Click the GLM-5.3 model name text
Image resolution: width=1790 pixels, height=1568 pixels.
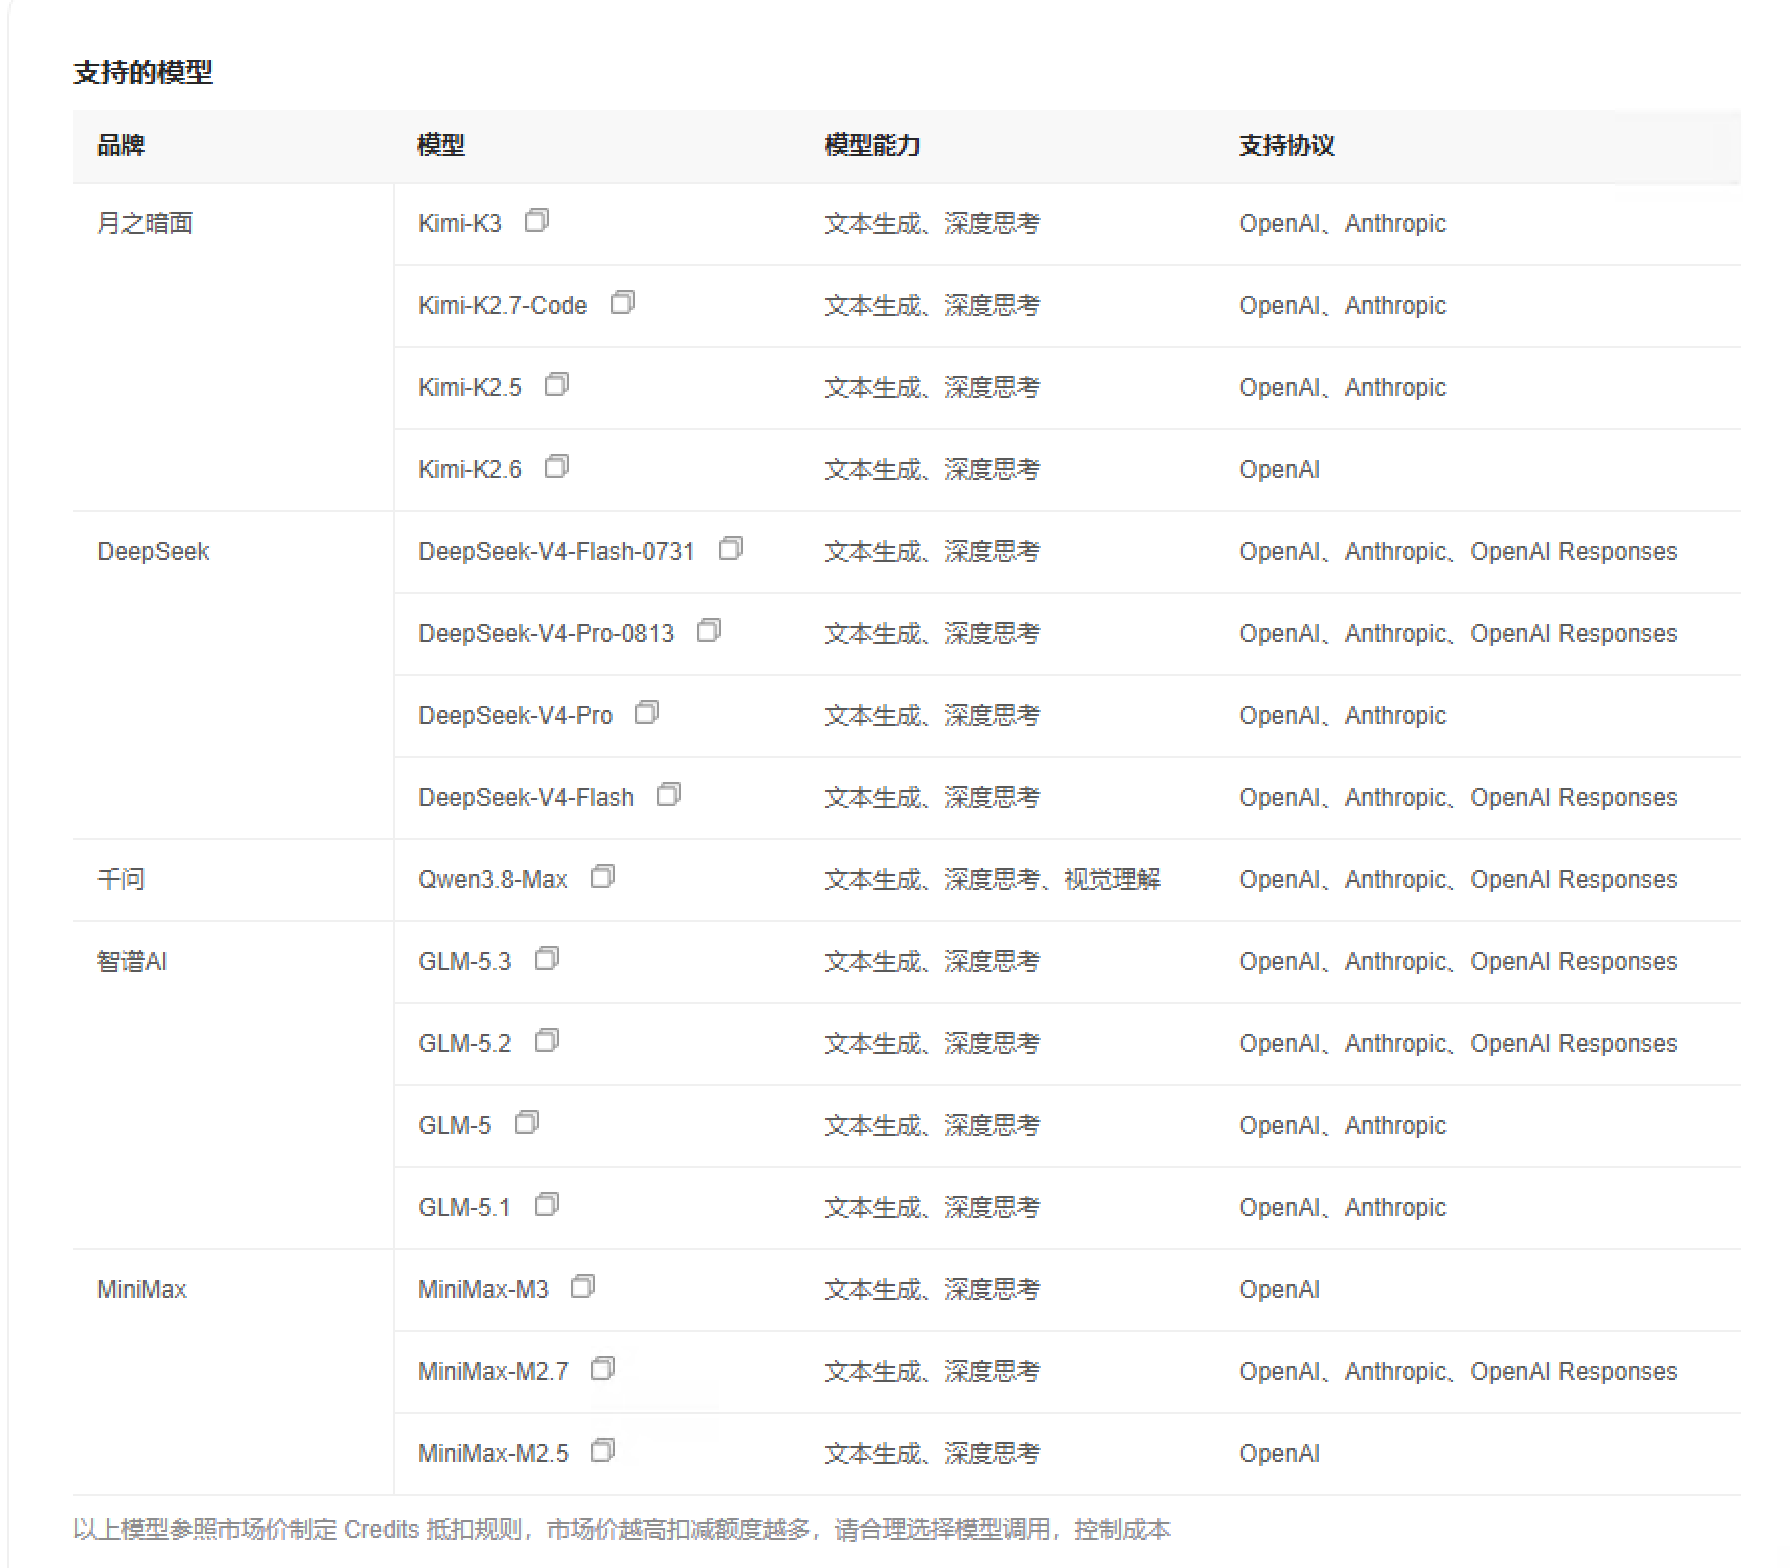pos(465,962)
